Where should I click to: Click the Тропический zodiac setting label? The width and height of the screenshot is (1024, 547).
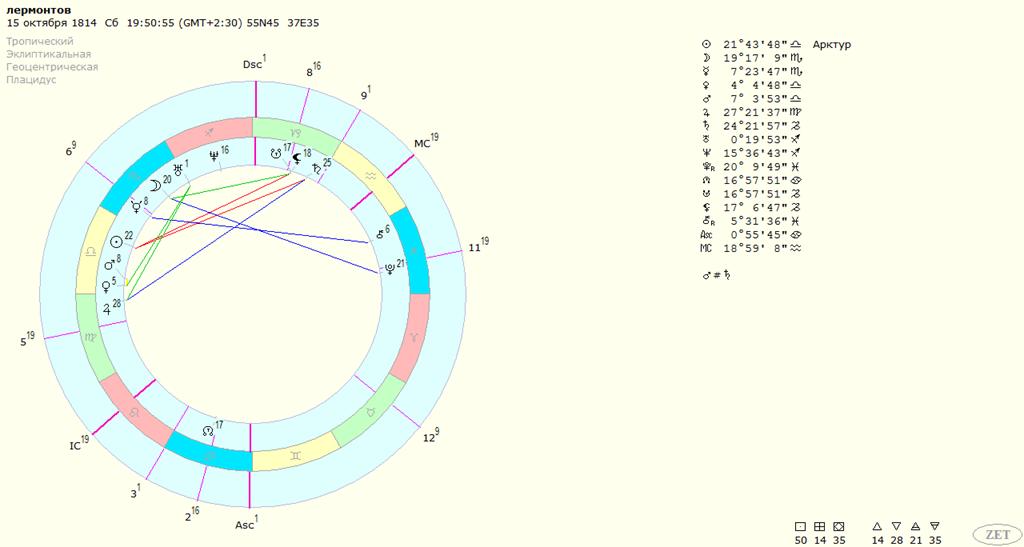point(40,41)
